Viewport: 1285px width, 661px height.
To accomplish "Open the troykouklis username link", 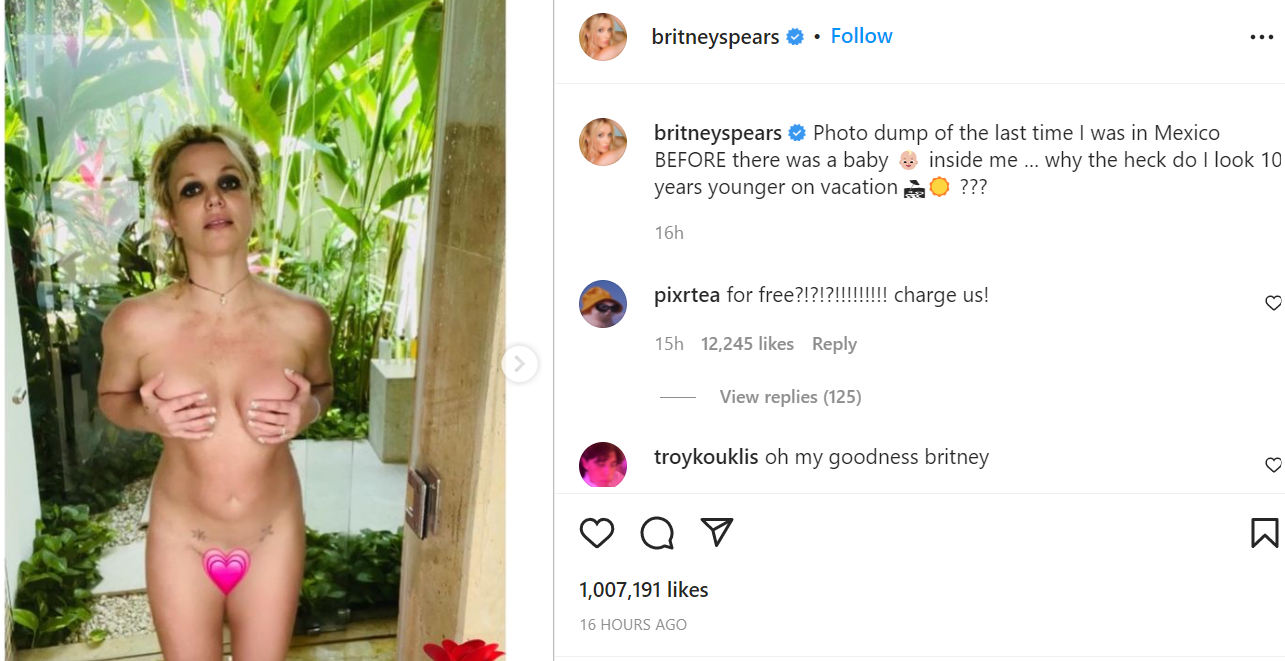I will click(706, 457).
